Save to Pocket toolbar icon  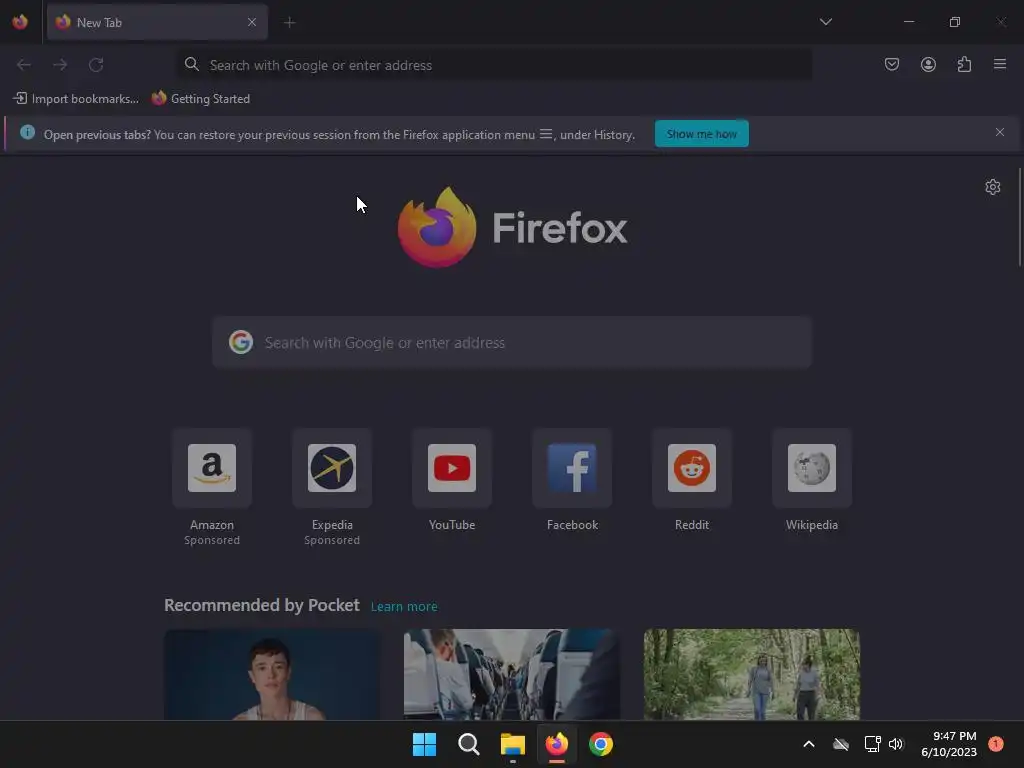(891, 64)
